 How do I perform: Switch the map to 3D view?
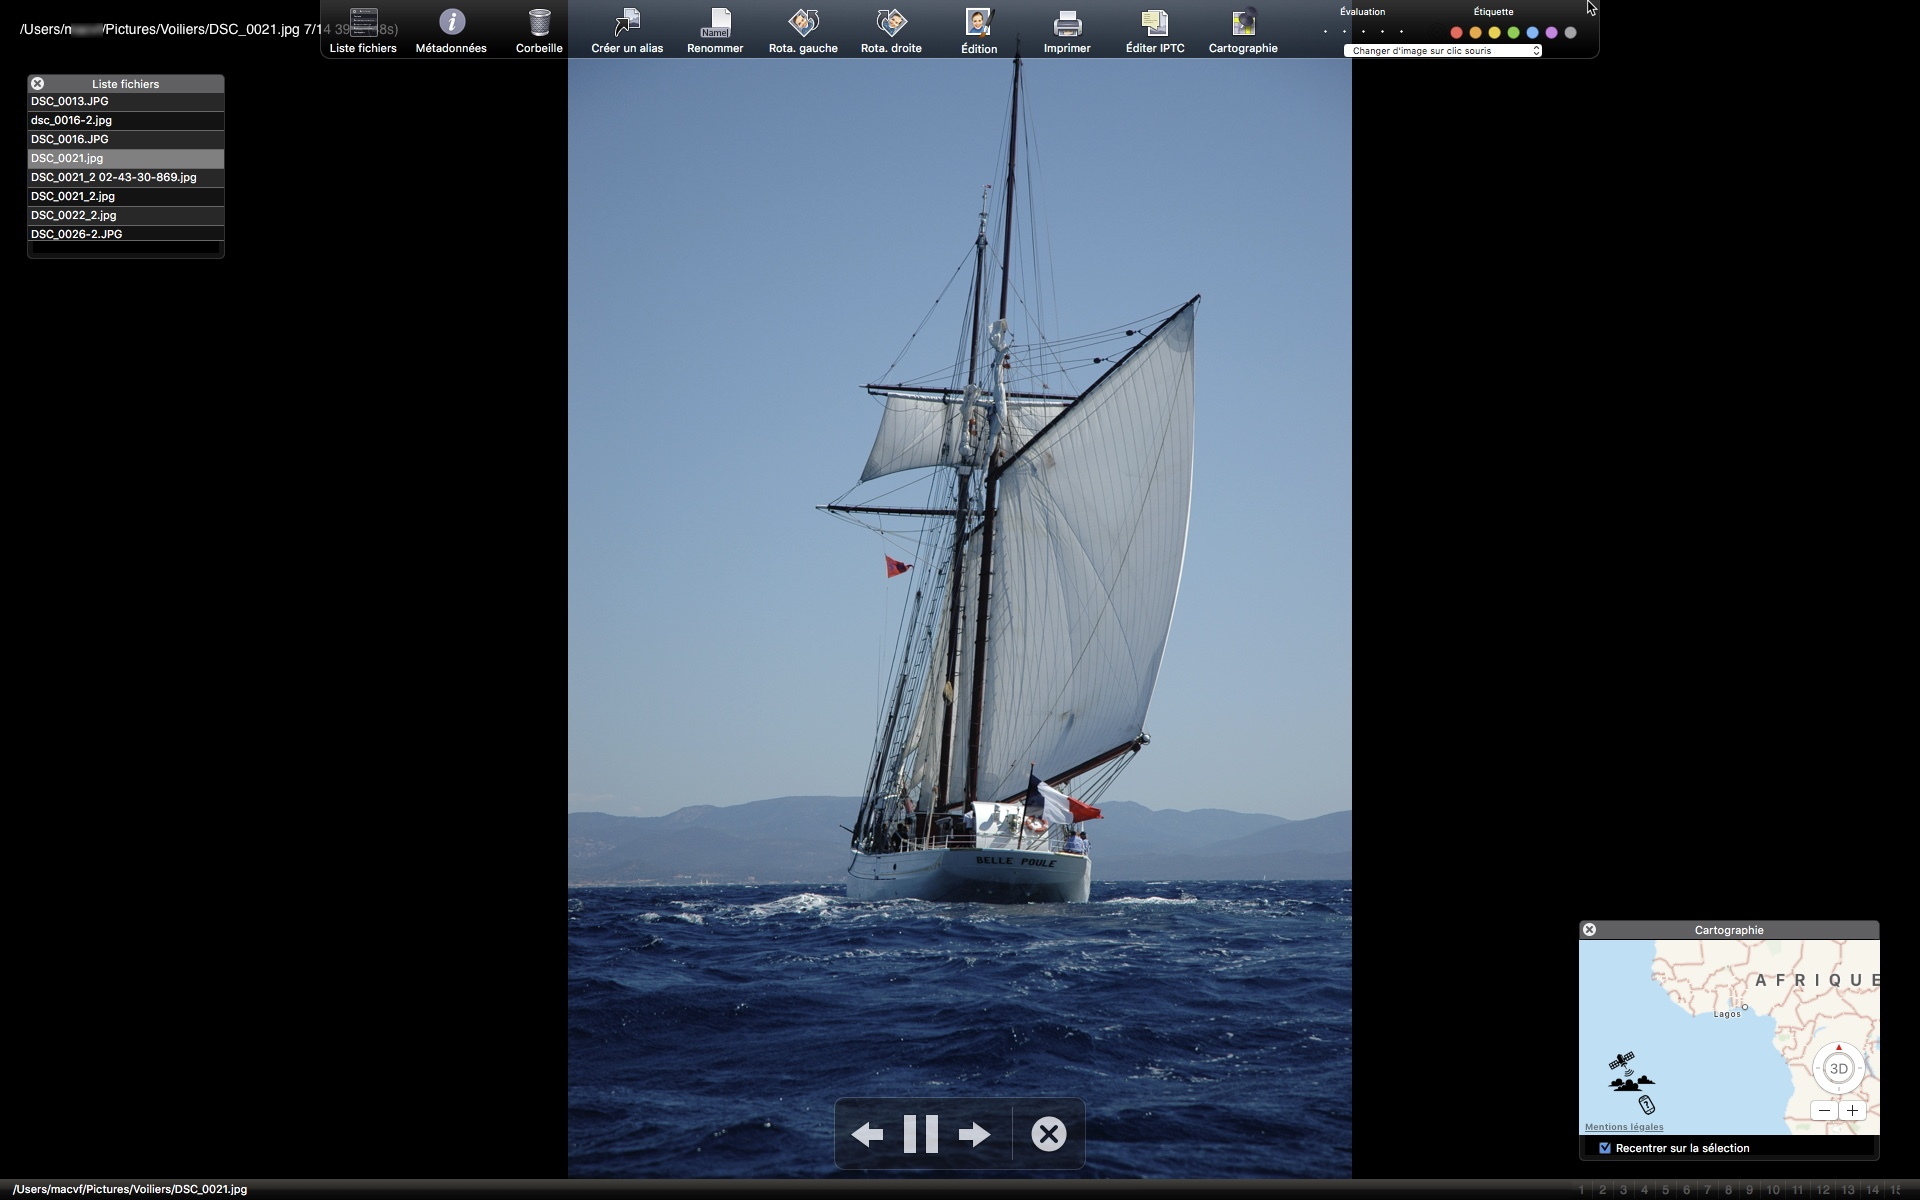coord(1838,1069)
